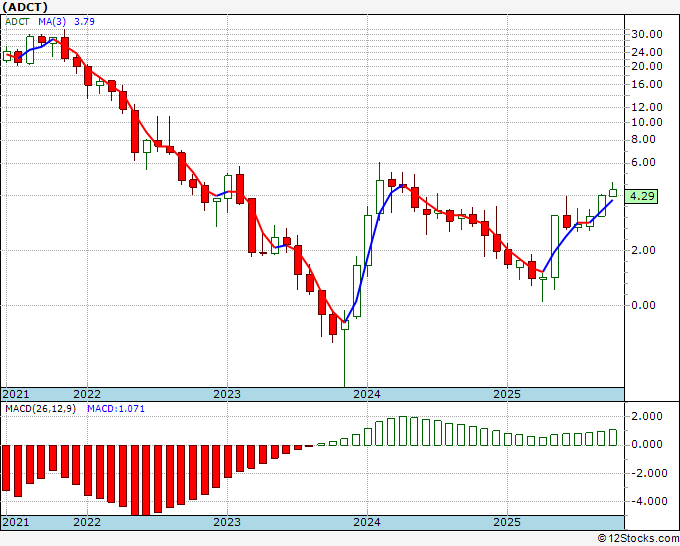Click the 12.00 price axis label

647,107
